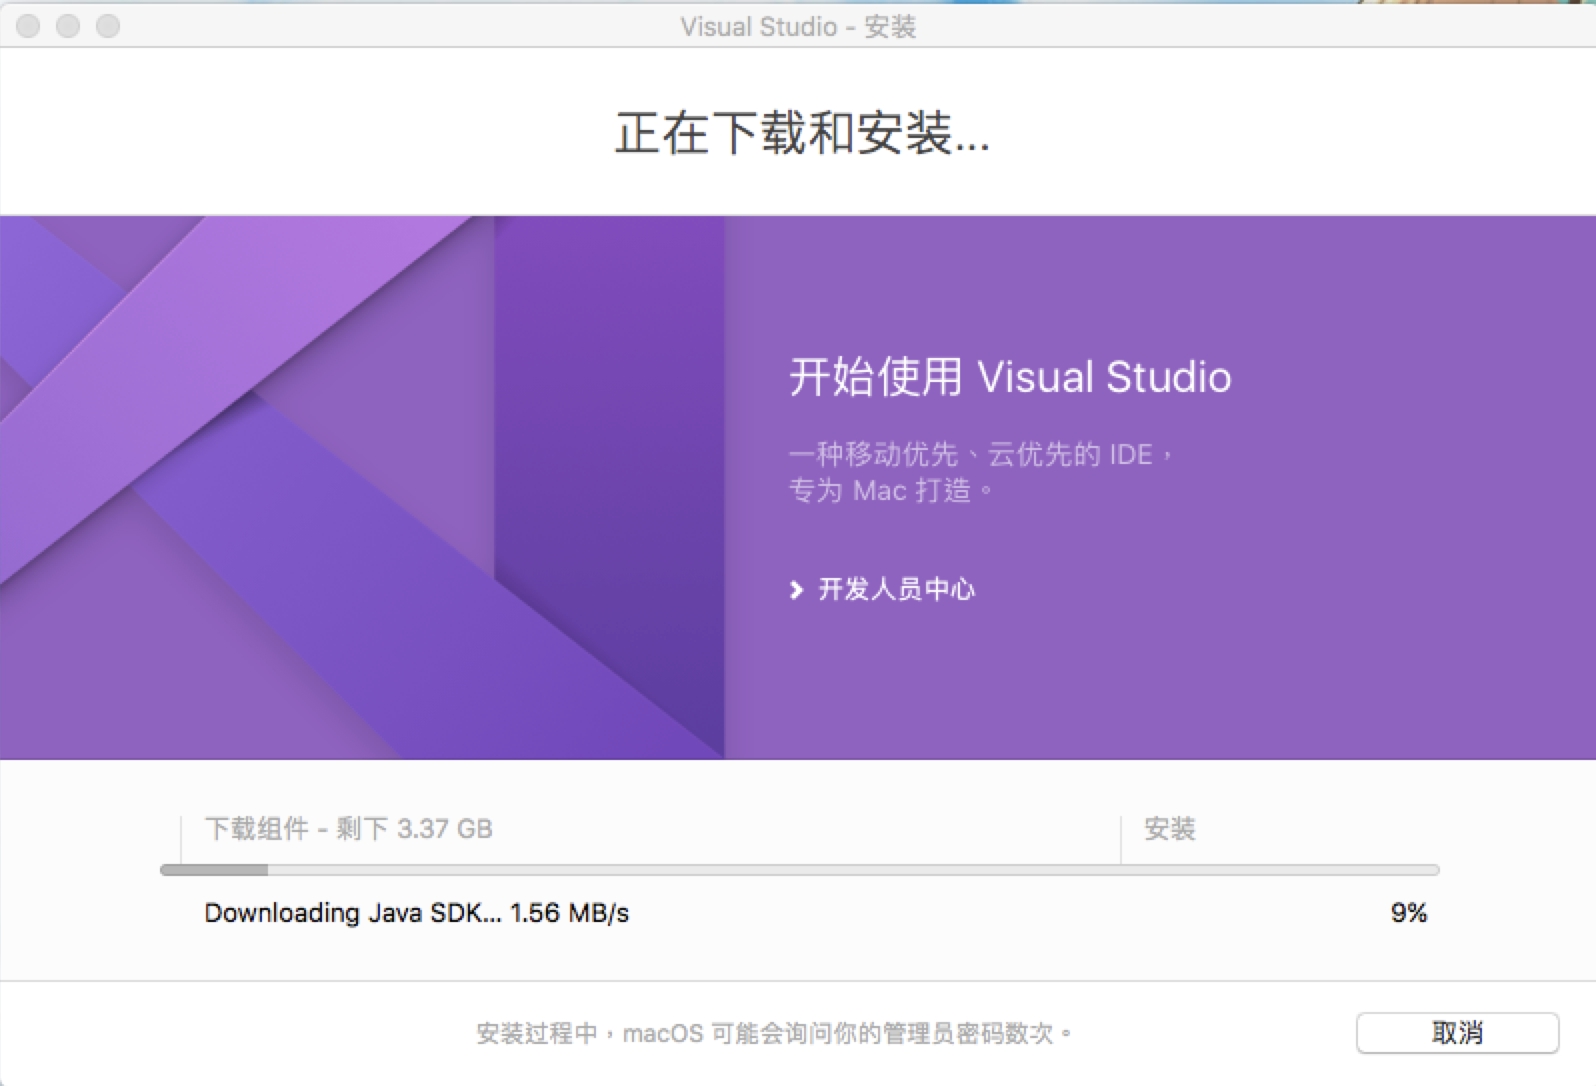Click the chevron arrow beside 开发人员中心
The image size is (1596, 1086).
click(796, 590)
